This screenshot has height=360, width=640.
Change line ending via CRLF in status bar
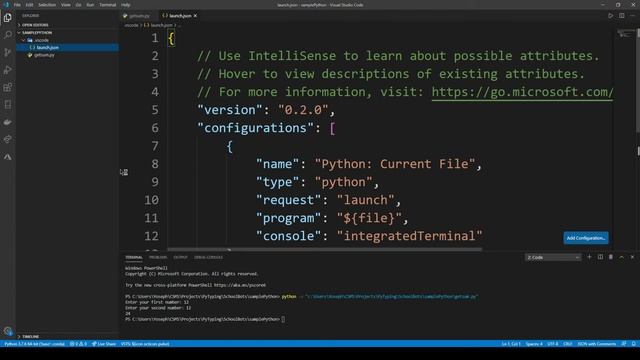tap(568, 344)
